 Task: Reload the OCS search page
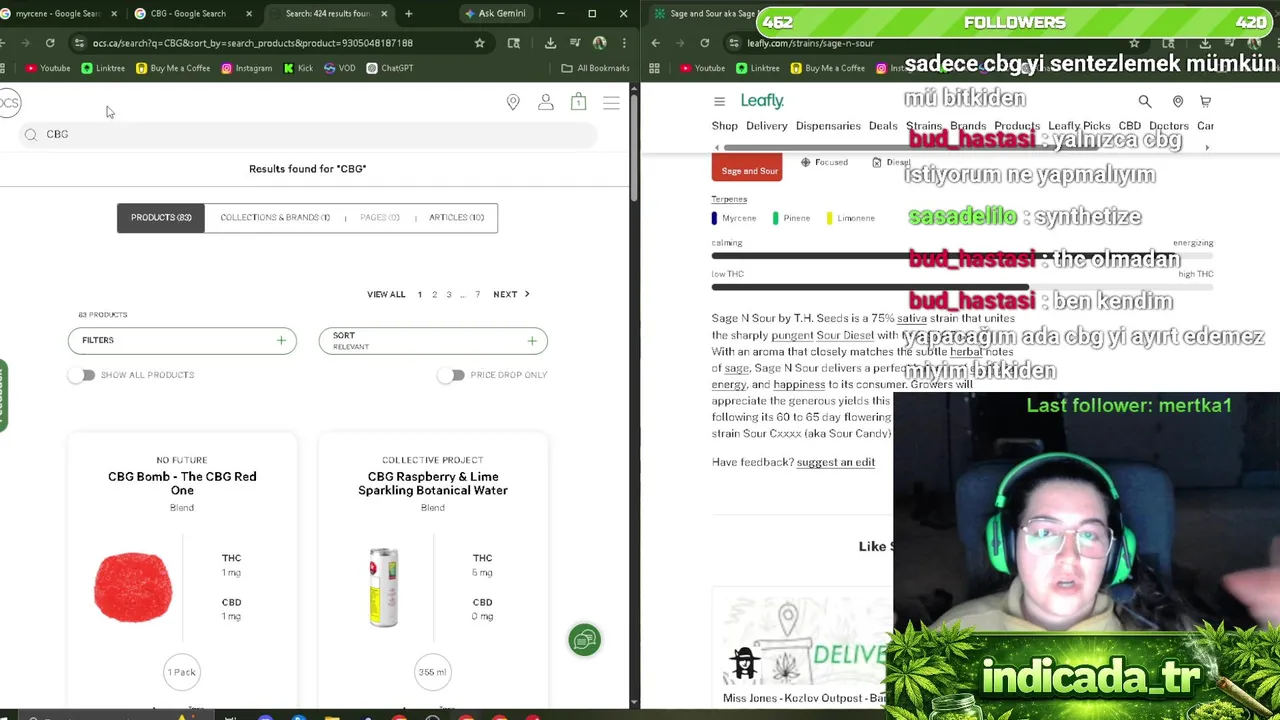(x=50, y=43)
